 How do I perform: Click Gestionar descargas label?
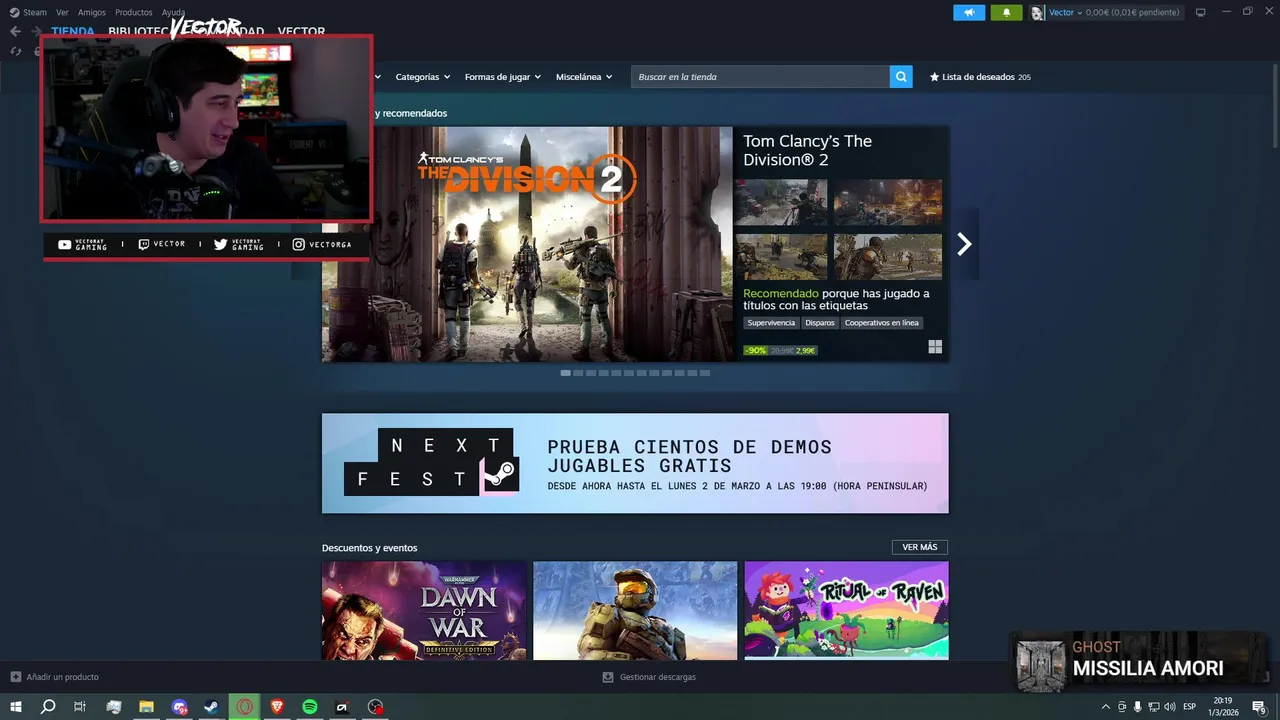(x=657, y=677)
